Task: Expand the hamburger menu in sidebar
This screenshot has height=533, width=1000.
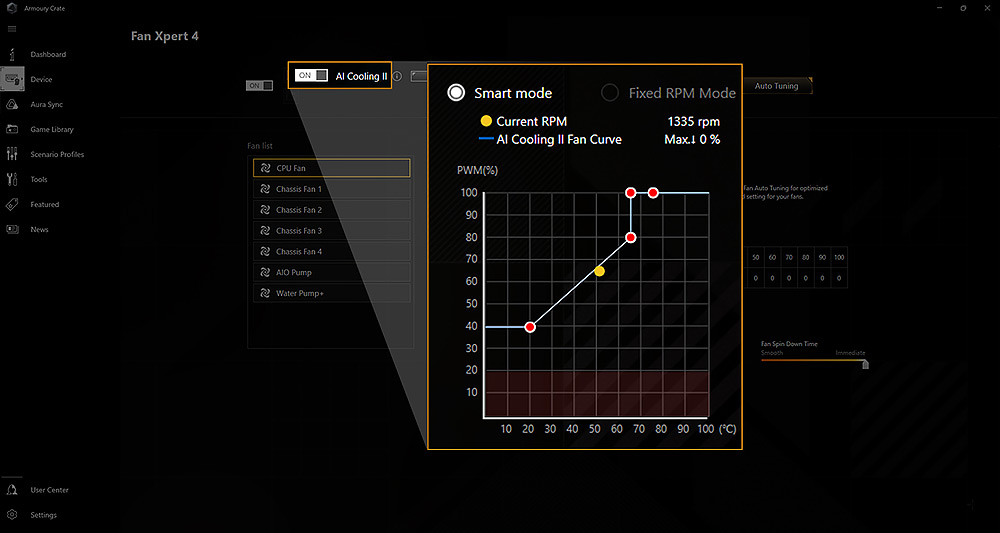Action: click(x=12, y=29)
